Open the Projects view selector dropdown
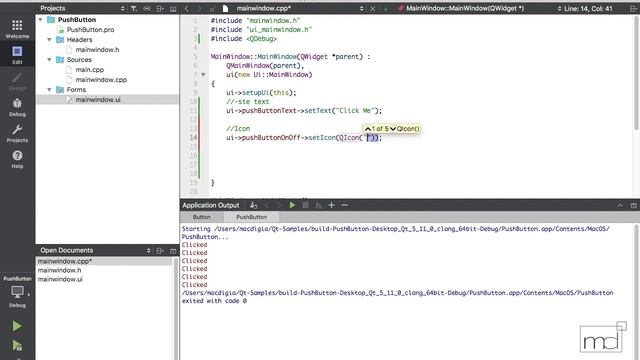 [x=122, y=8]
